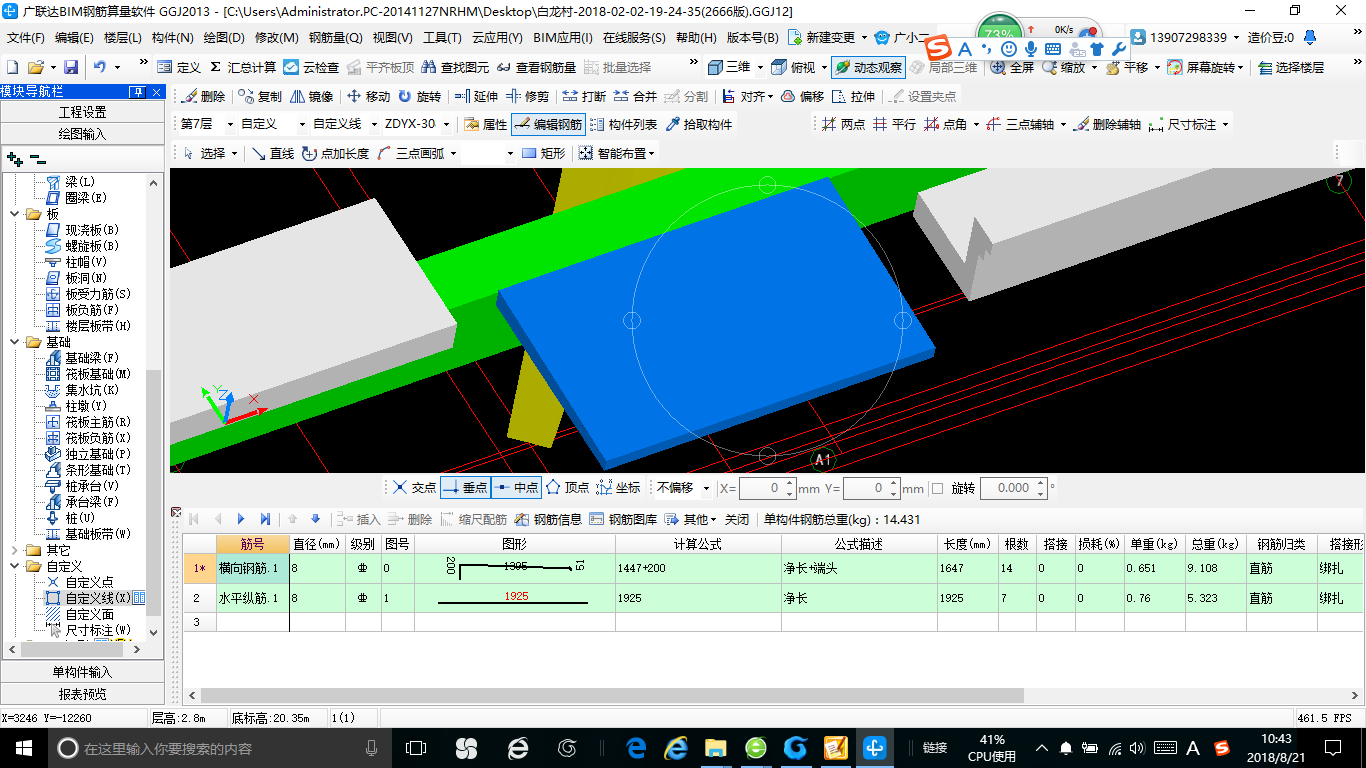Open the 工具(T) menu

[x=442, y=37]
